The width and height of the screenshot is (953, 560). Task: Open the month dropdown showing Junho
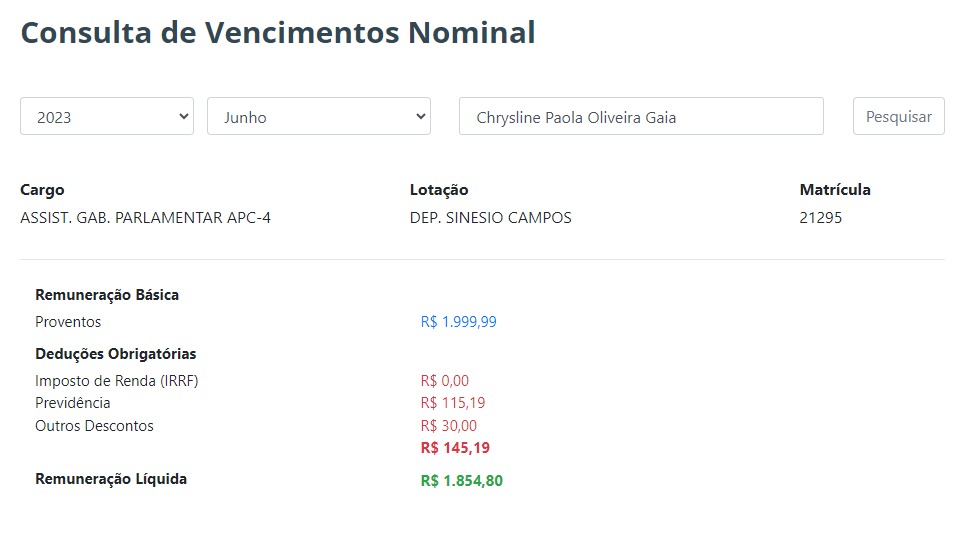tap(318, 116)
